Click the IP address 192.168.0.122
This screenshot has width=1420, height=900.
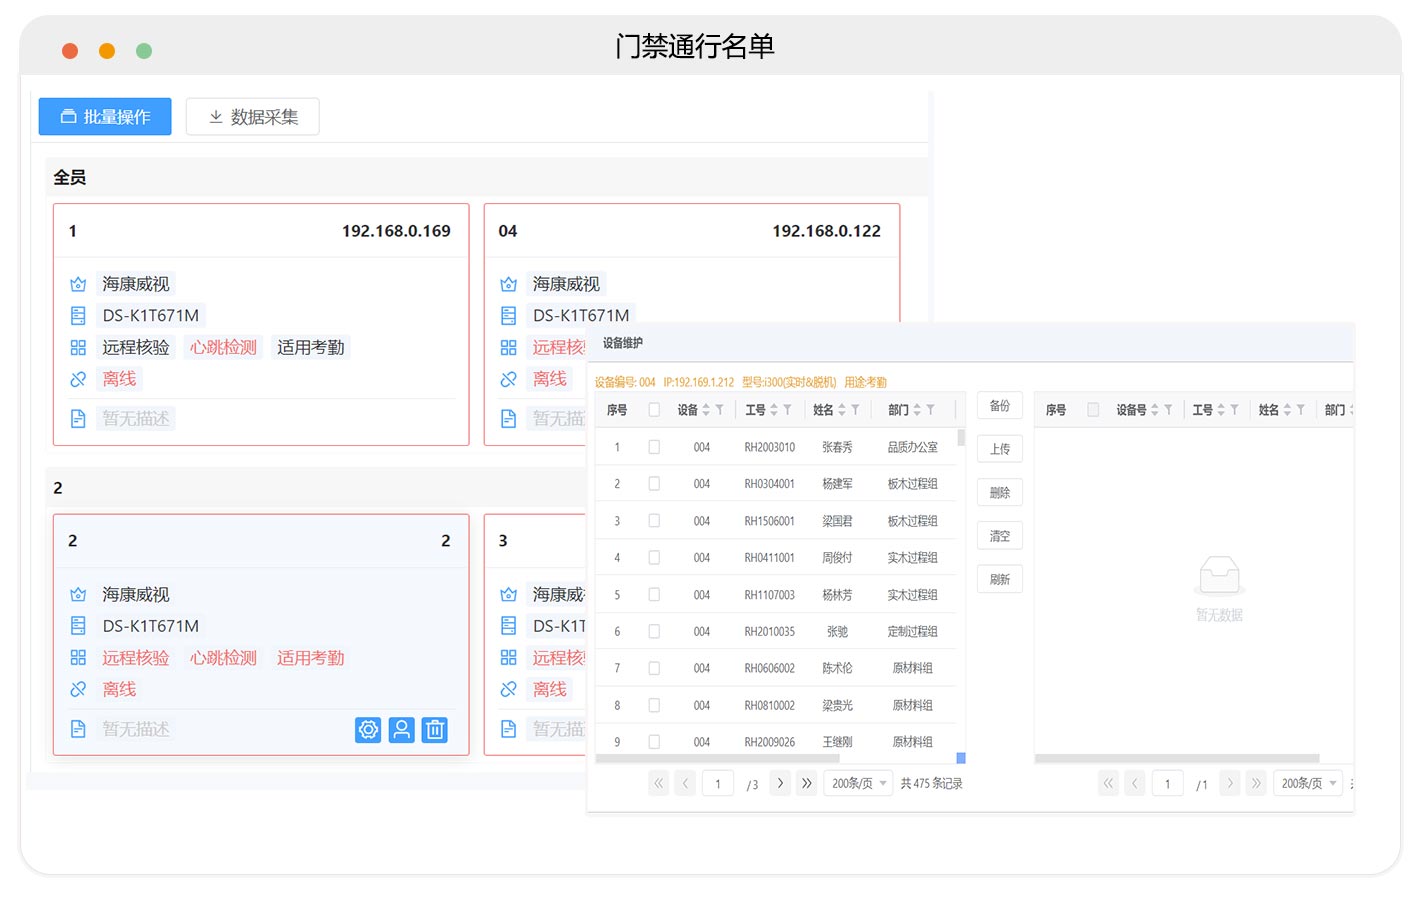(827, 231)
